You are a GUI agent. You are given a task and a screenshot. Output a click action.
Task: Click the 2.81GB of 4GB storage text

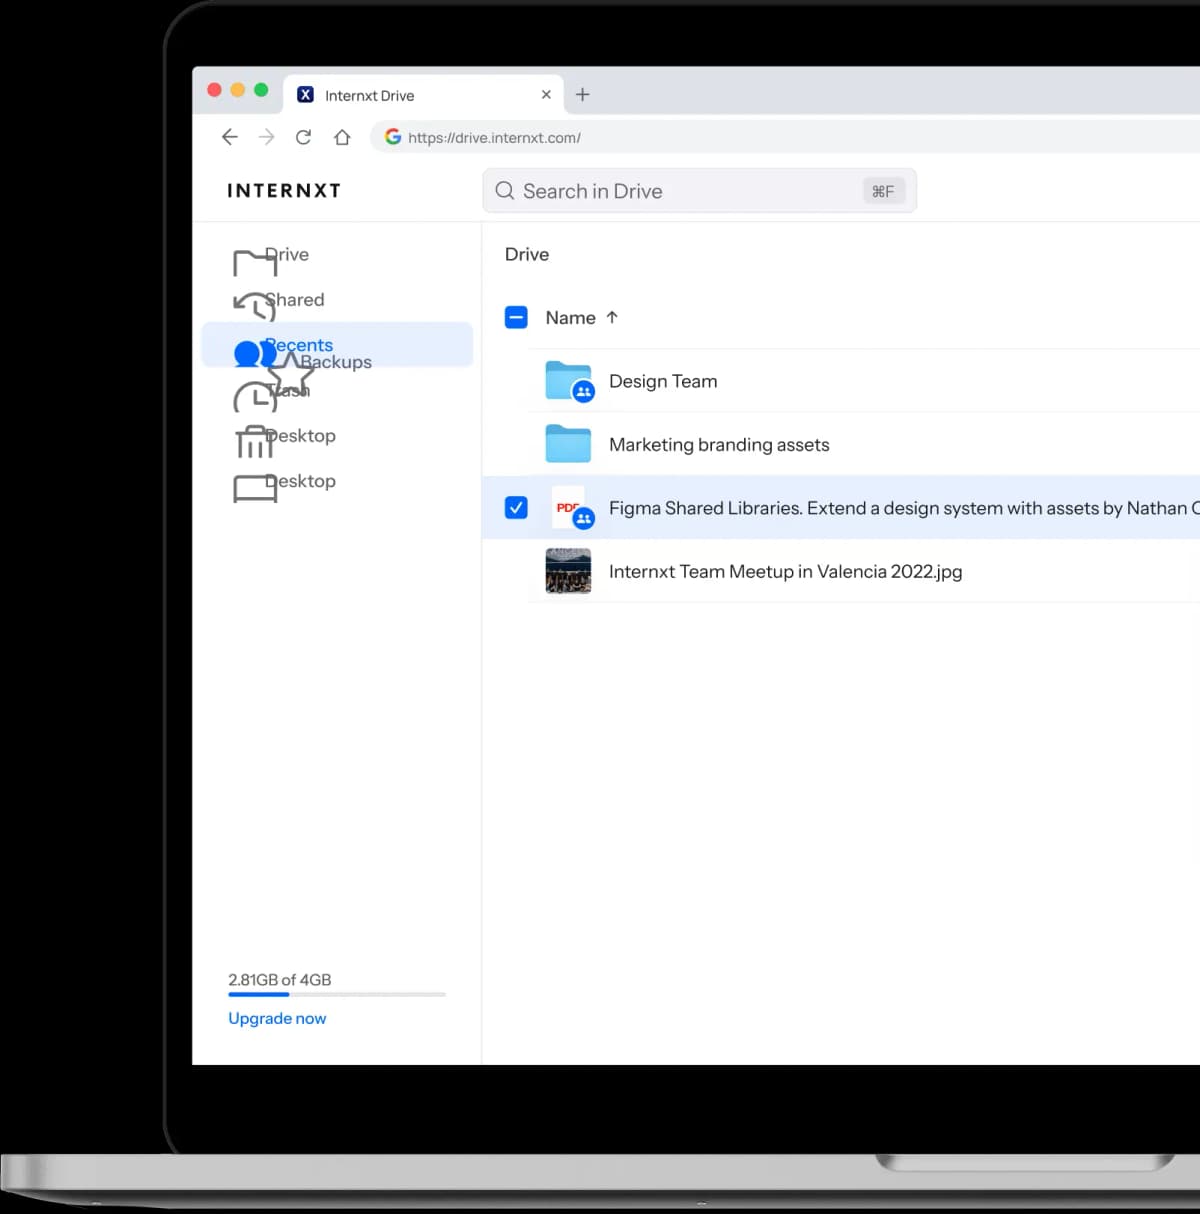tap(279, 980)
